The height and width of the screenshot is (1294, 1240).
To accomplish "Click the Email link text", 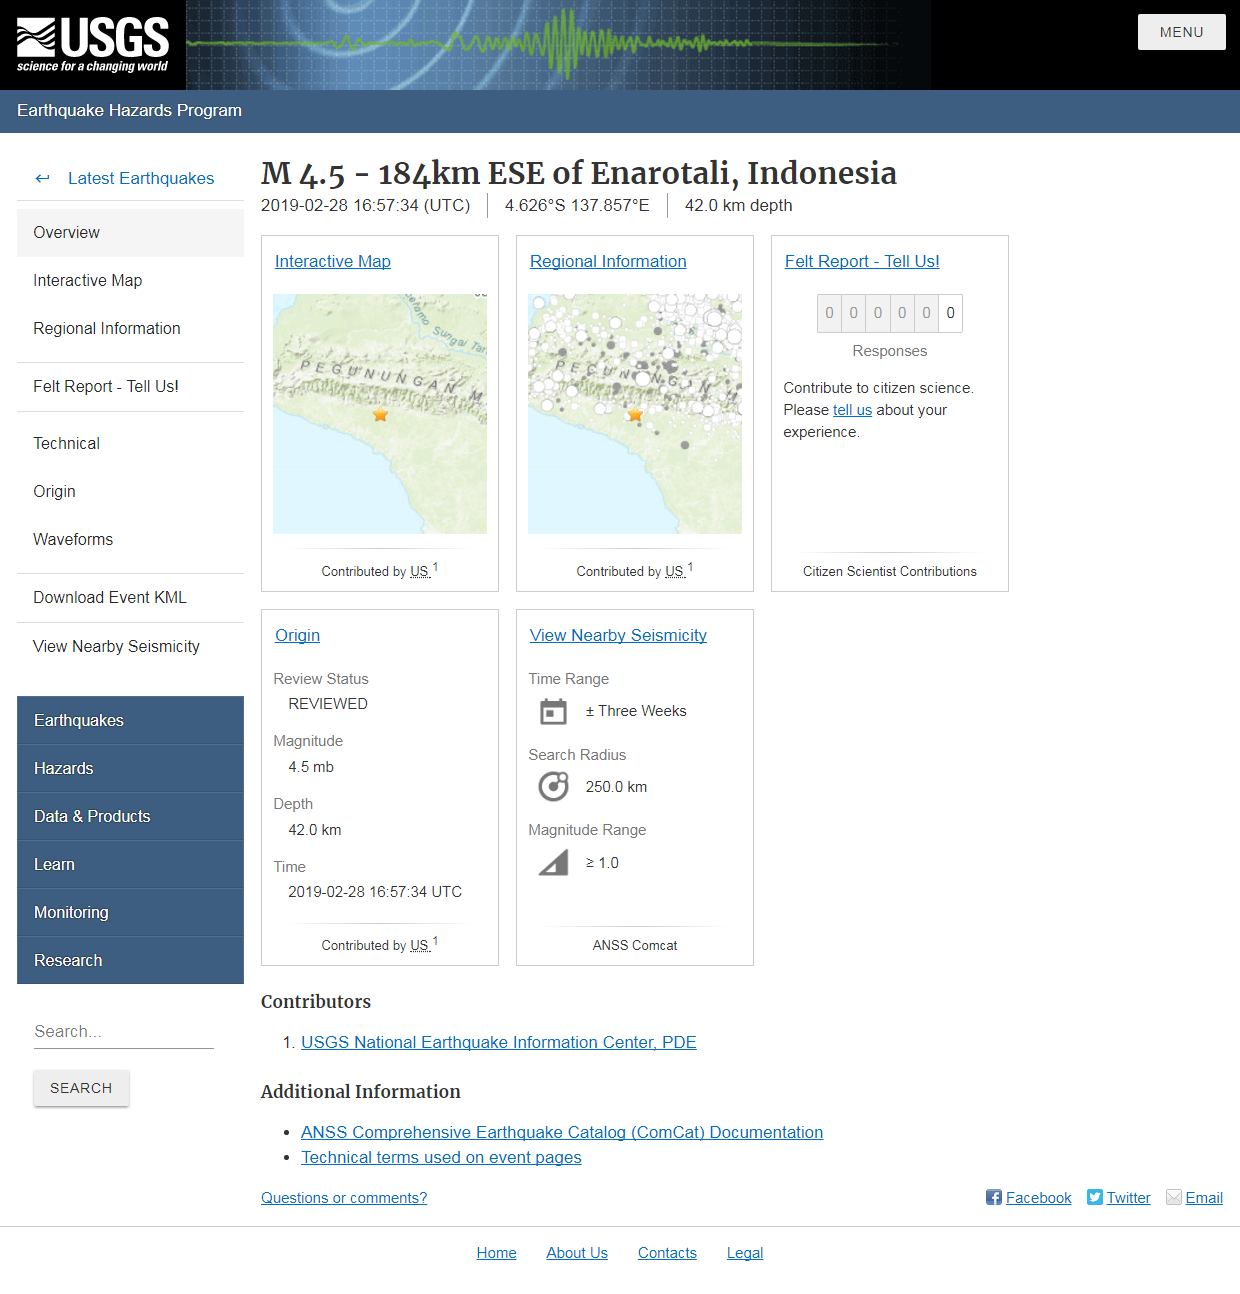I will point(1204,1198).
